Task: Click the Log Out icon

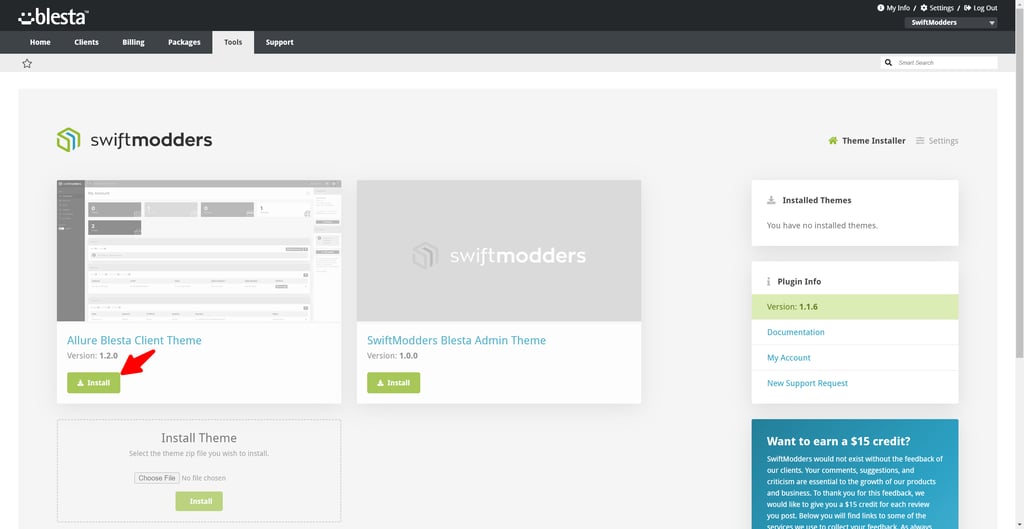Action: (x=968, y=8)
